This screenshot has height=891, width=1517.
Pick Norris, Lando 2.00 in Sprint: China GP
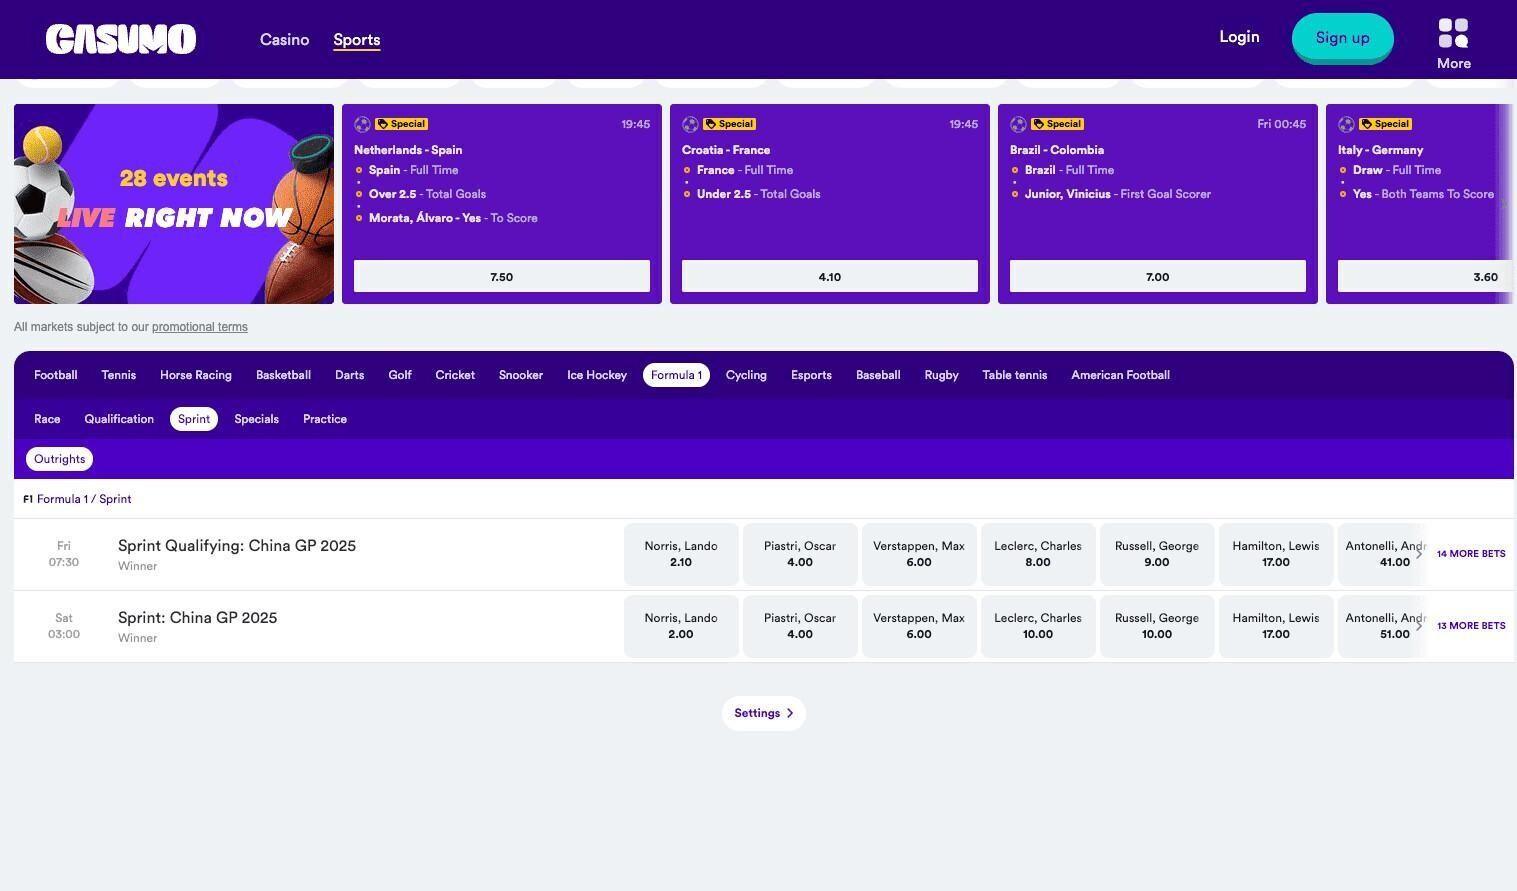pyautogui.click(x=681, y=626)
